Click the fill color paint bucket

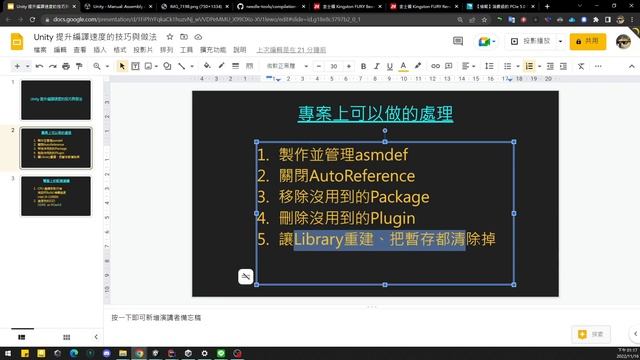tap(207, 66)
